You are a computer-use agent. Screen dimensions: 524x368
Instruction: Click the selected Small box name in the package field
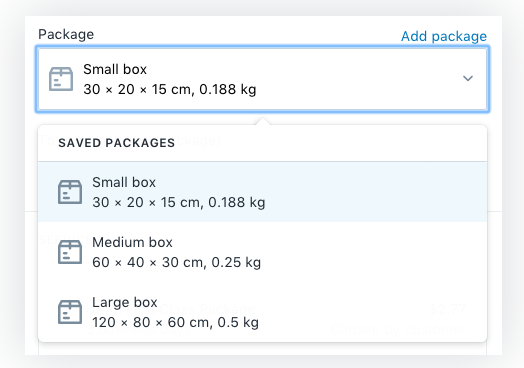click(x=115, y=69)
